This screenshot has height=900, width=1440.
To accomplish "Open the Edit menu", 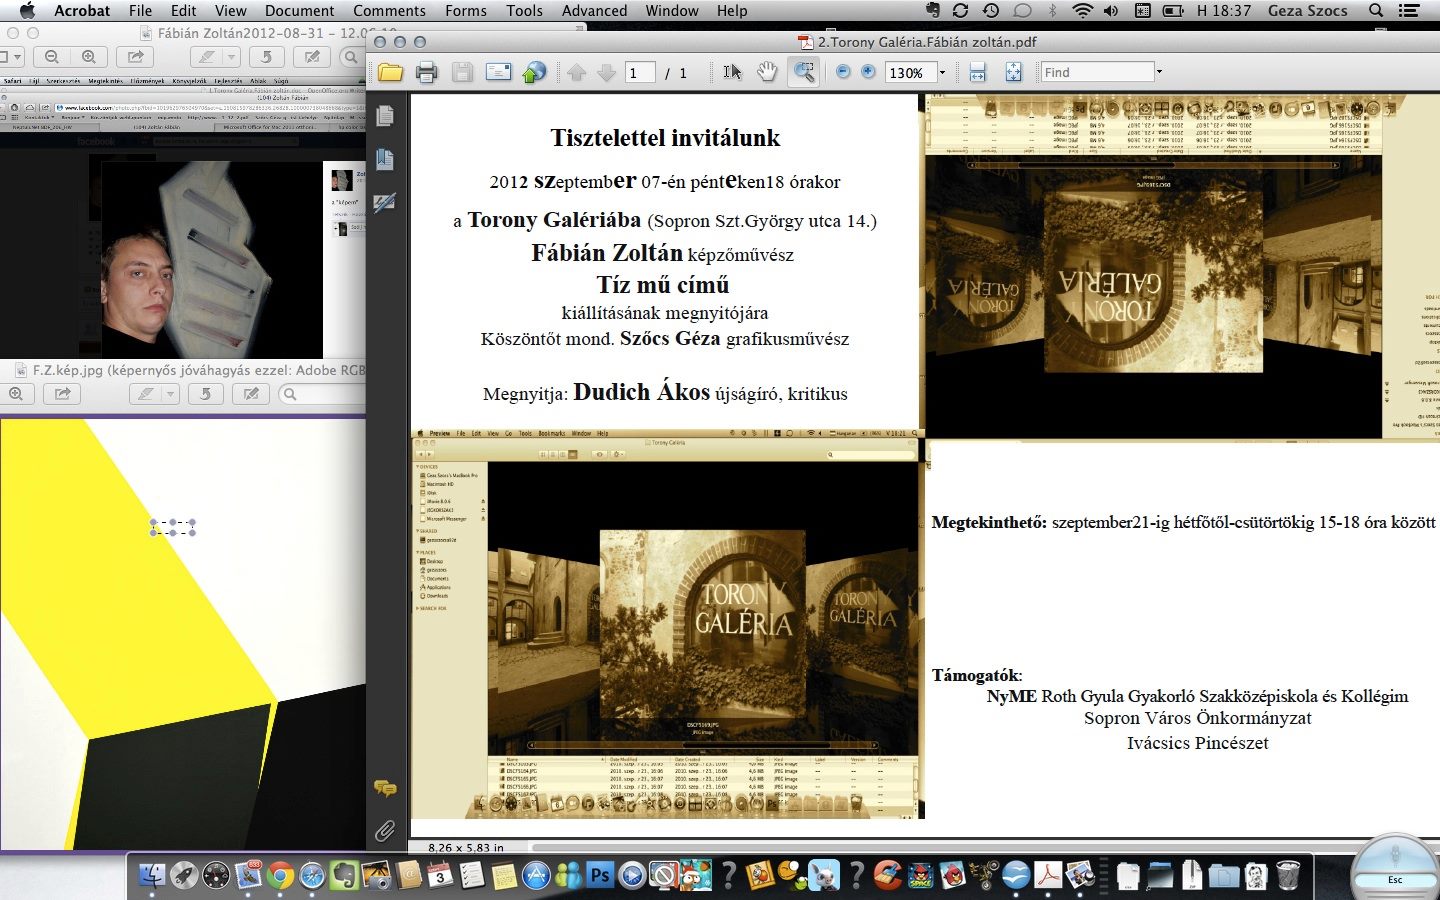I will [x=183, y=10].
